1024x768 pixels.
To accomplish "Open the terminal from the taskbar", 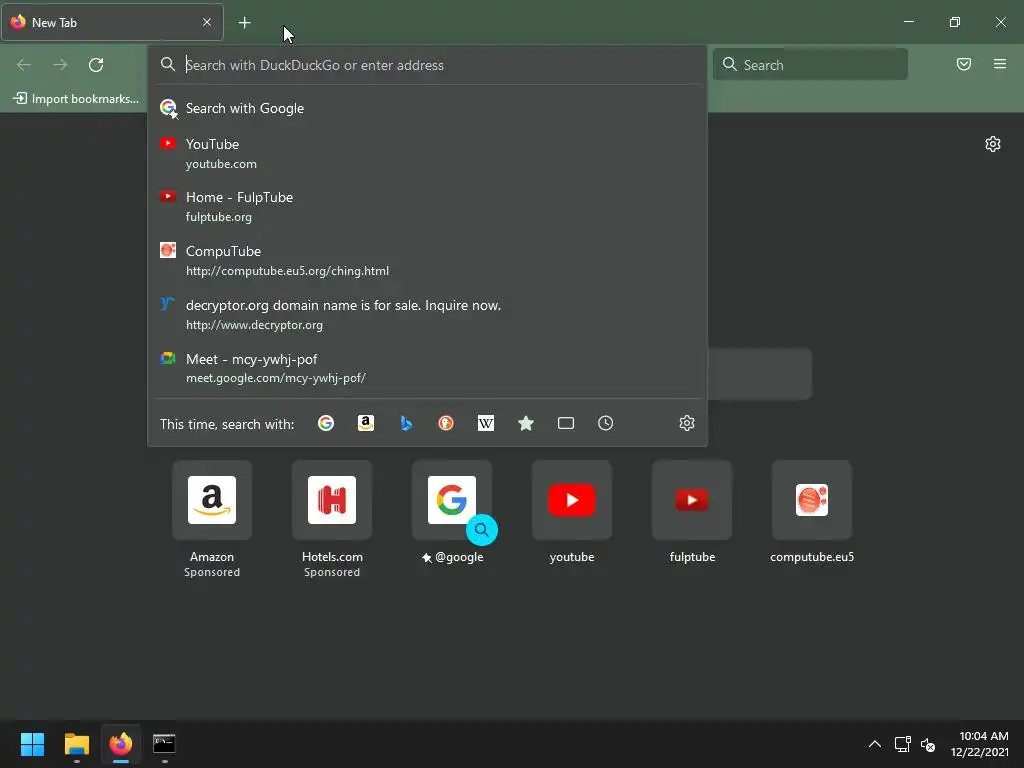I will [164, 744].
